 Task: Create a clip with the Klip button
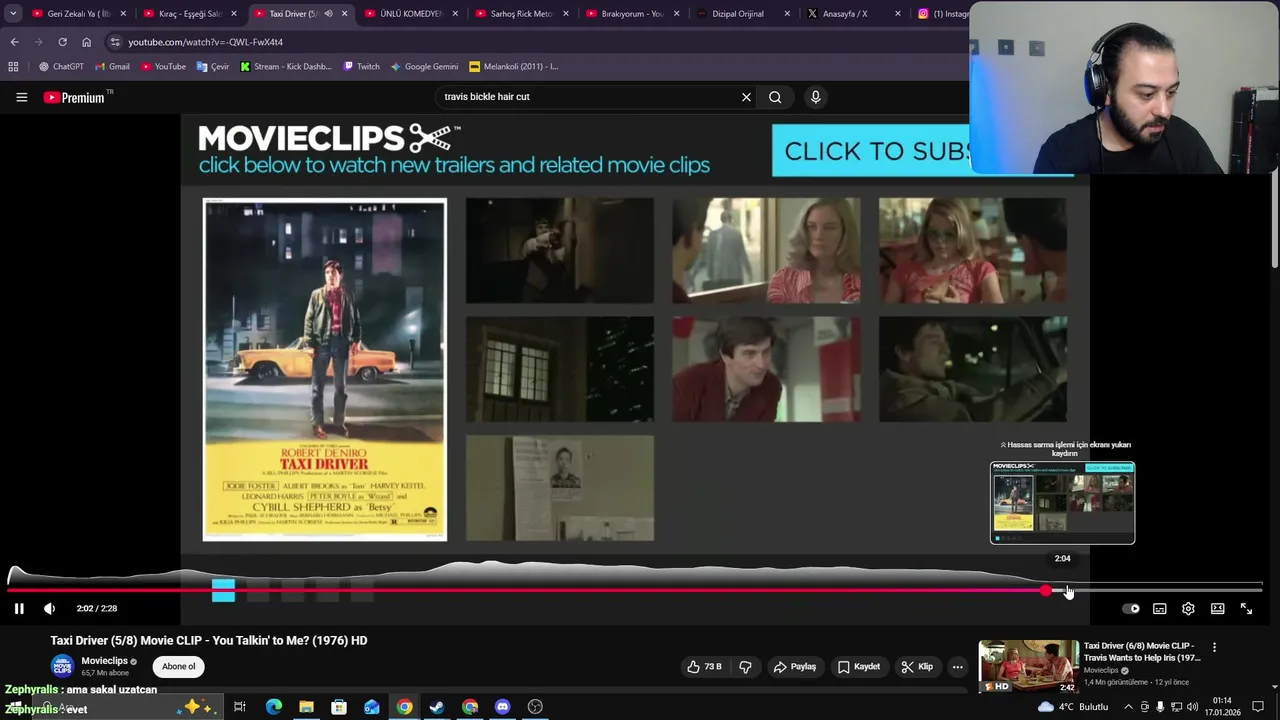click(x=917, y=667)
